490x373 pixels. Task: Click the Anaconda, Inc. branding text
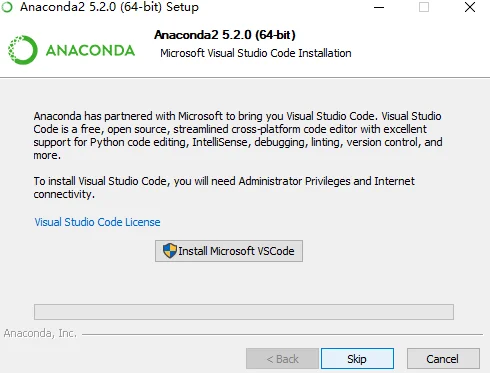point(40,333)
